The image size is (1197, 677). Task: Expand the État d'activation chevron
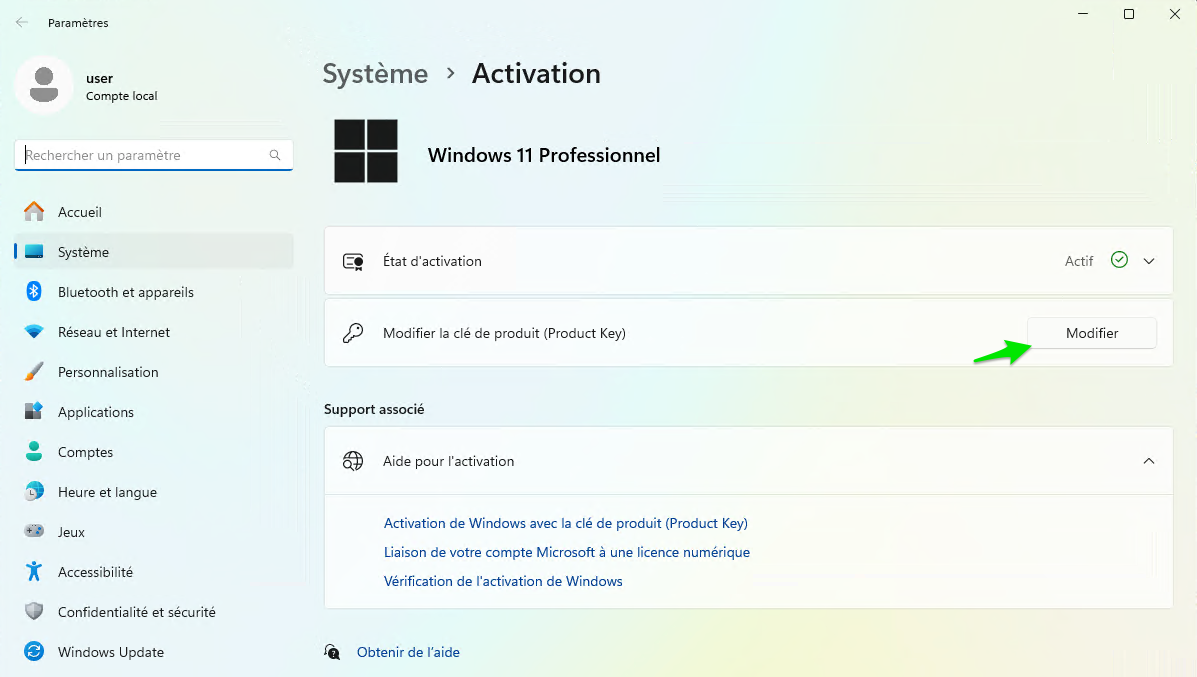coord(1149,261)
